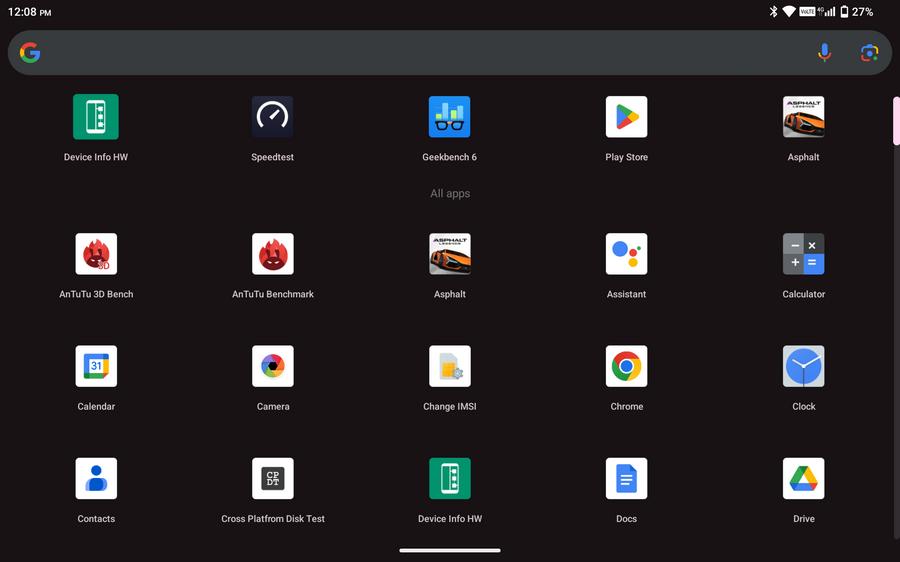The image size is (900, 562).
Task: Tap the Bluetooth status icon
Action: click(773, 11)
